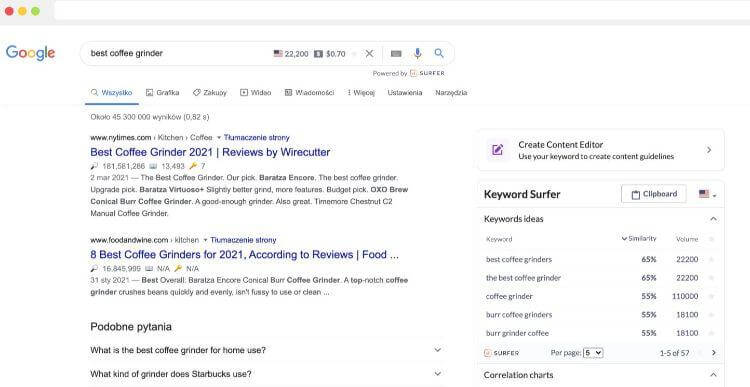Click the Surfer logo in Keyword Surfer footer
The height and width of the screenshot is (387, 750).
[501, 353]
